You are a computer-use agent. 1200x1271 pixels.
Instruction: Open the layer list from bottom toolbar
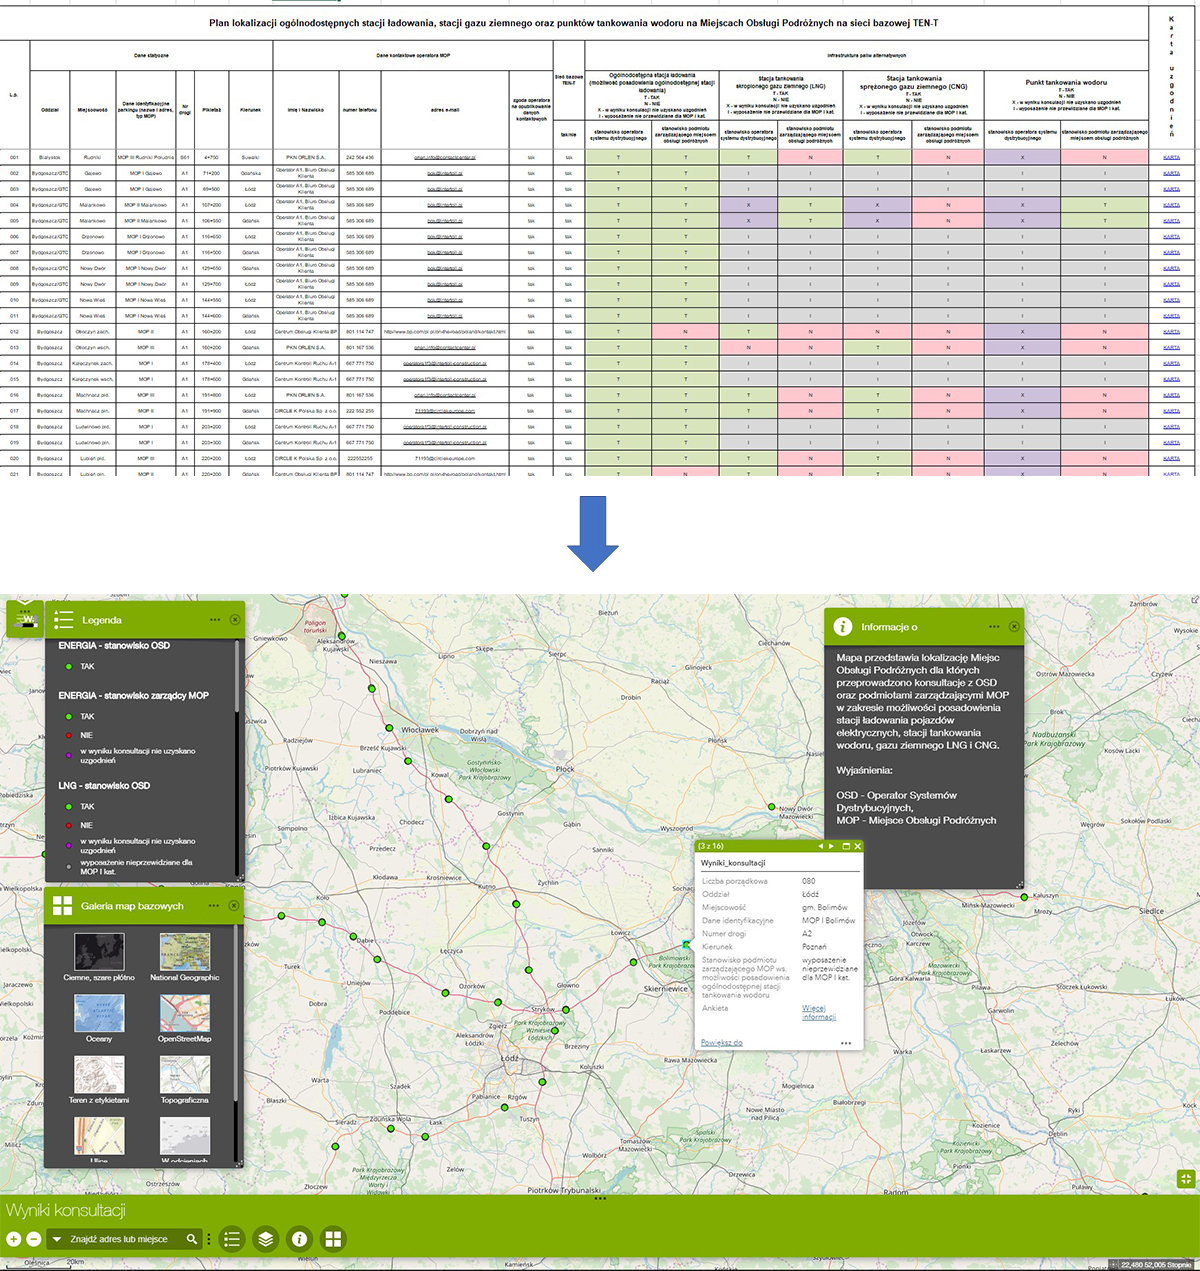(x=265, y=1239)
